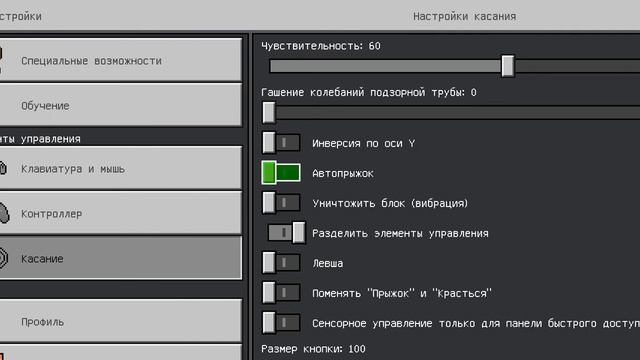Switch to the Контроллер settings tab
The height and width of the screenshot is (360, 640).
pos(120,213)
